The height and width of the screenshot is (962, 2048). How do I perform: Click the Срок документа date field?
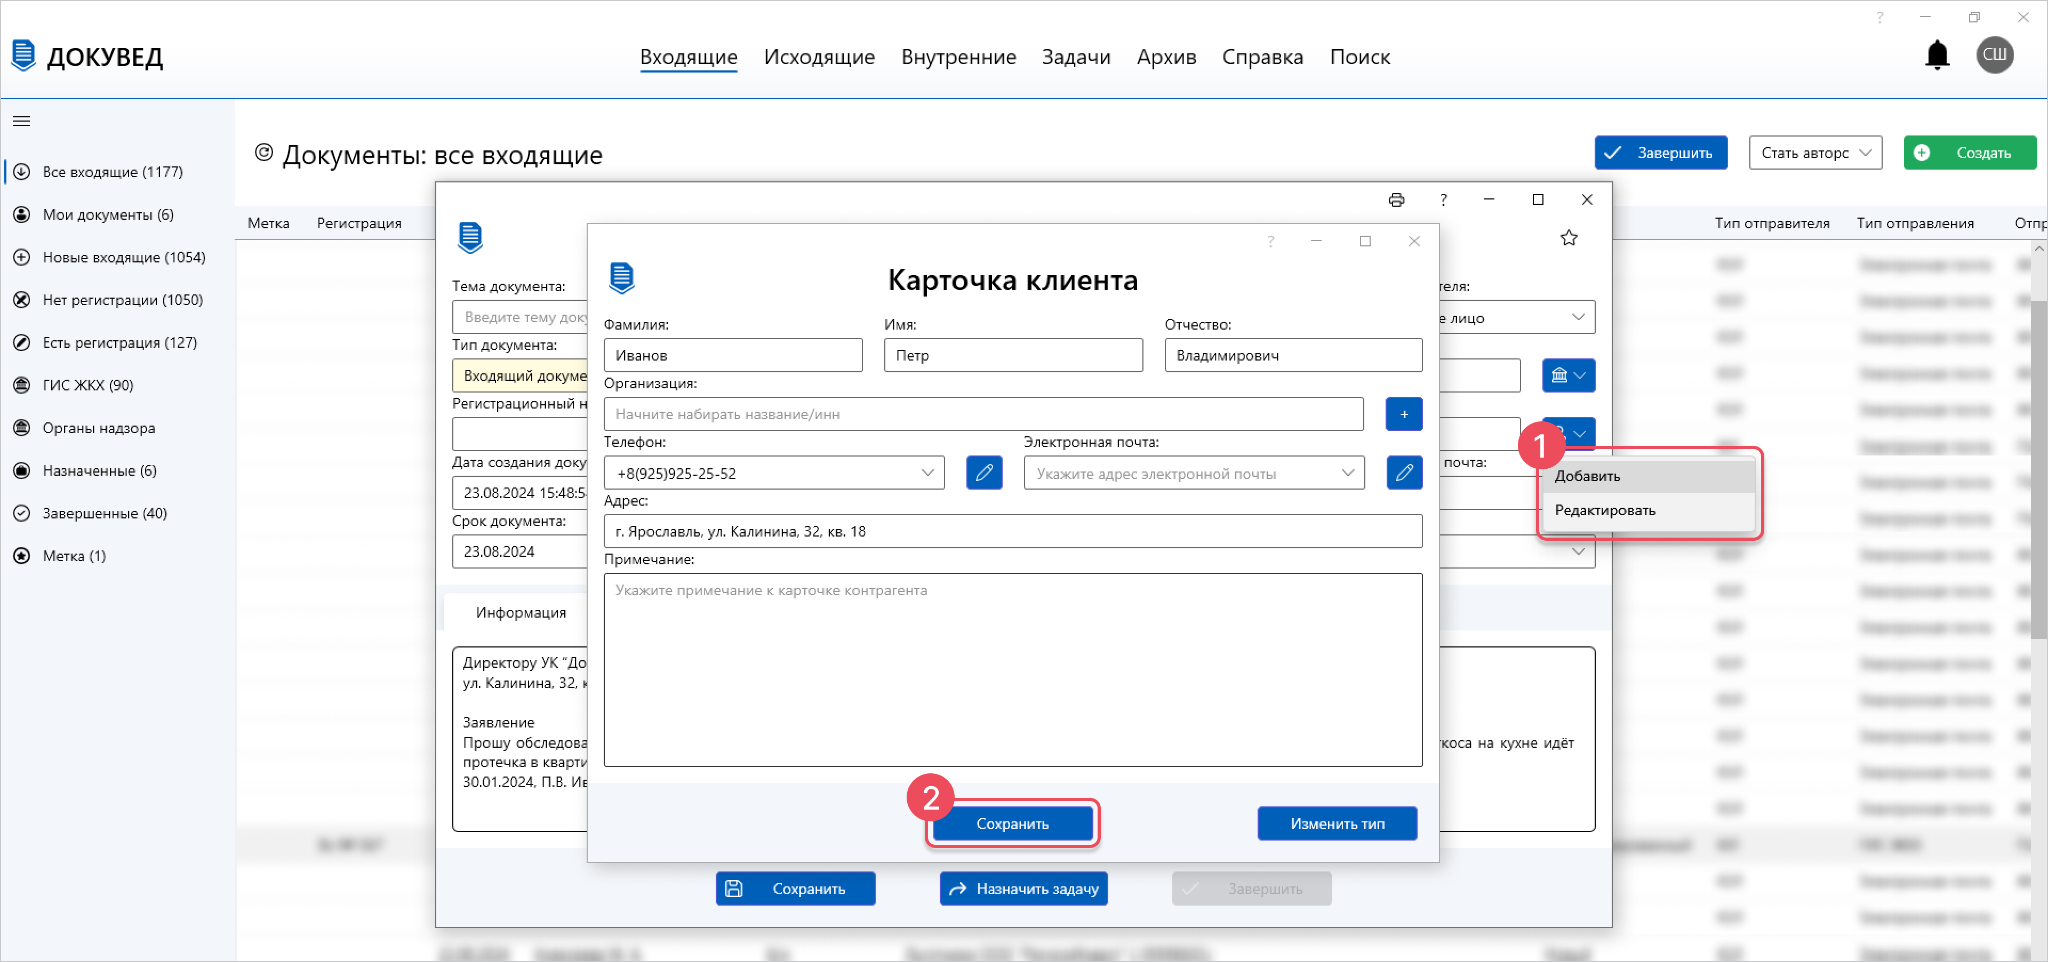pos(520,551)
